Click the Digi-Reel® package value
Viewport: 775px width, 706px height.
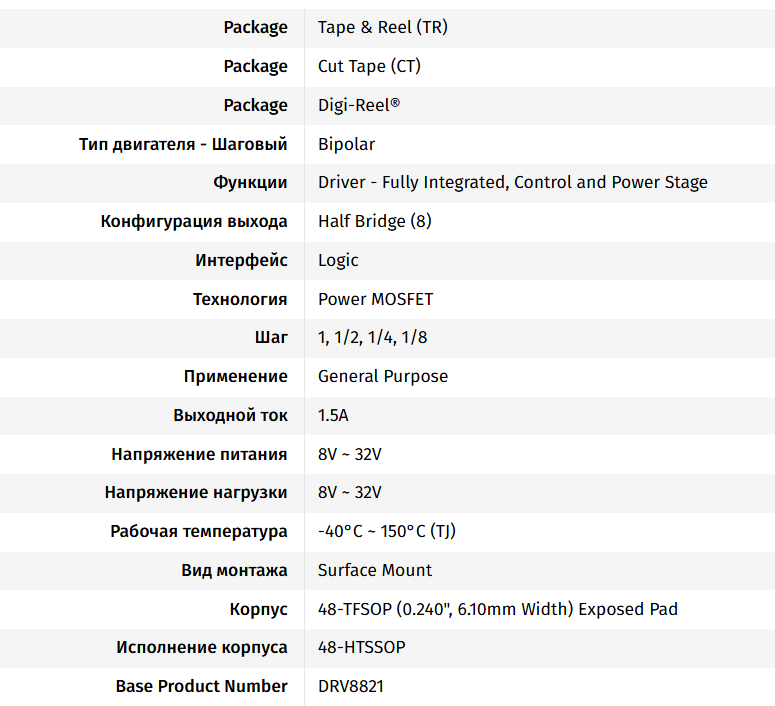(359, 105)
